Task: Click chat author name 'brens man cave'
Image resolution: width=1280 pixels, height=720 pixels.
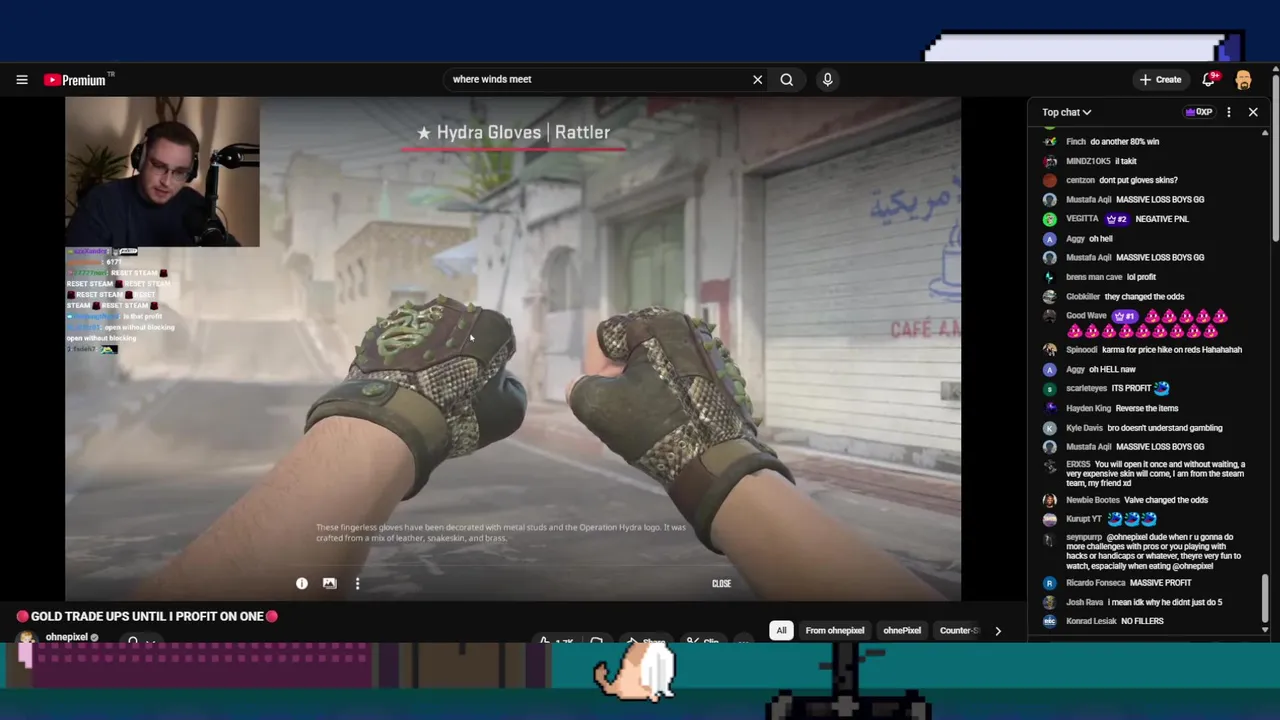Action: (x=1093, y=277)
